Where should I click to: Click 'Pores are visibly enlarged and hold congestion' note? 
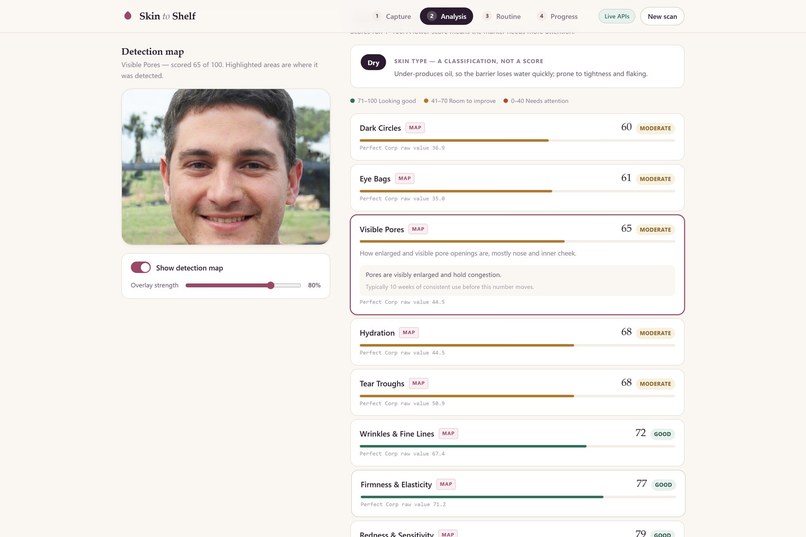(433, 275)
